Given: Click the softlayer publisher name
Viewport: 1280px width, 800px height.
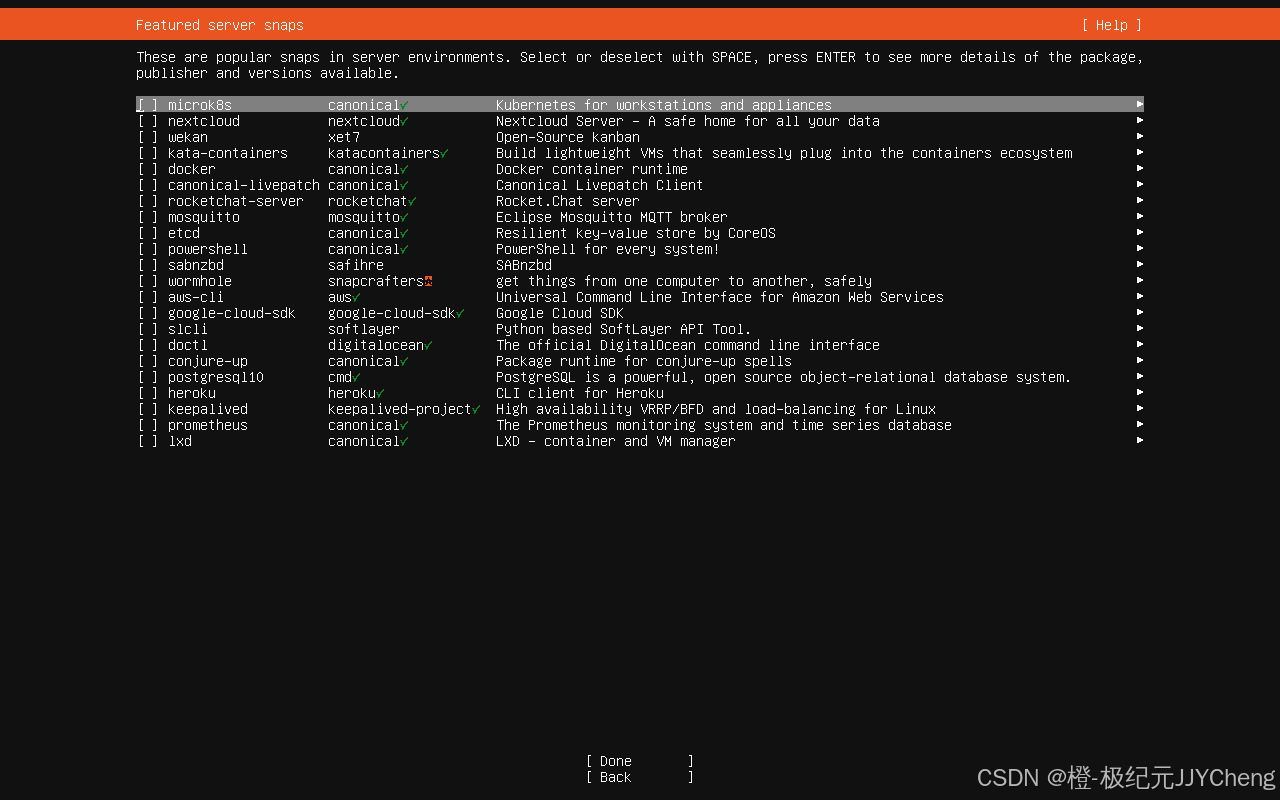Looking at the screenshot, I should coord(364,329).
